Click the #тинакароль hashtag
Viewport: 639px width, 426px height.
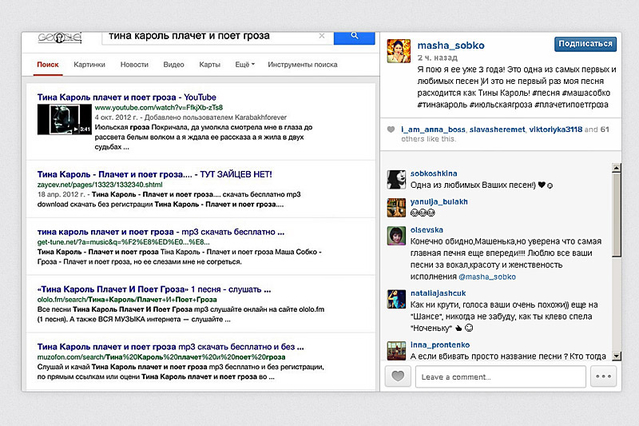click(x=442, y=105)
